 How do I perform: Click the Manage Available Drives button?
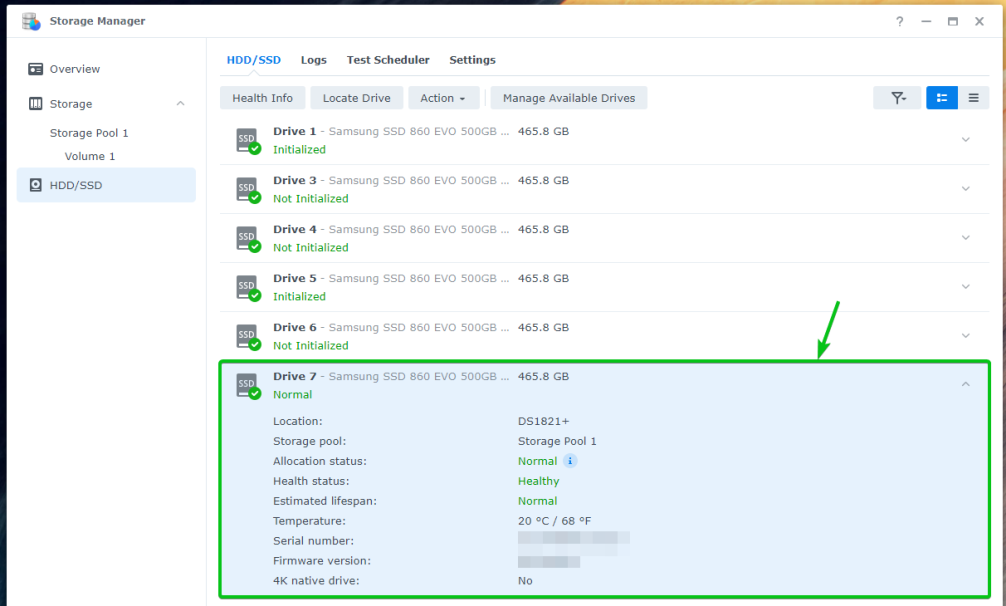569,98
